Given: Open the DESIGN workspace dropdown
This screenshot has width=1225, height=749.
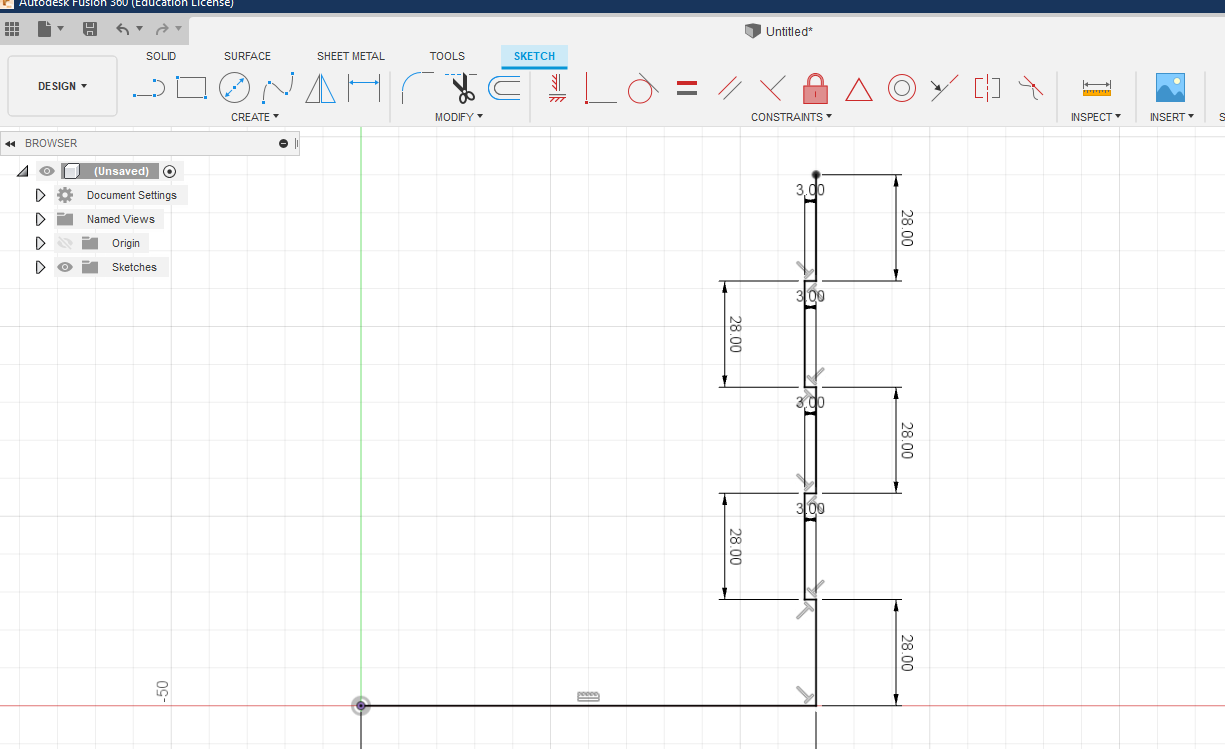Looking at the screenshot, I should point(62,86).
